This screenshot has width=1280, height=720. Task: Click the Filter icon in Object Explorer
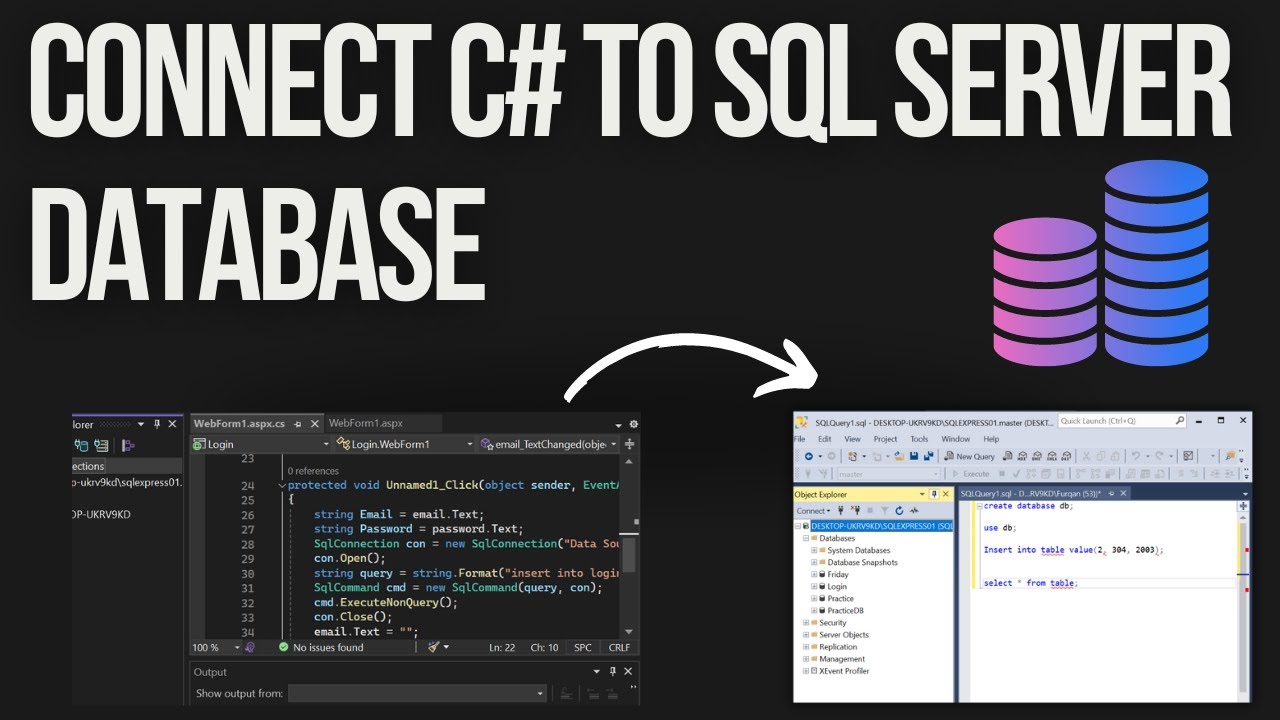(884, 511)
